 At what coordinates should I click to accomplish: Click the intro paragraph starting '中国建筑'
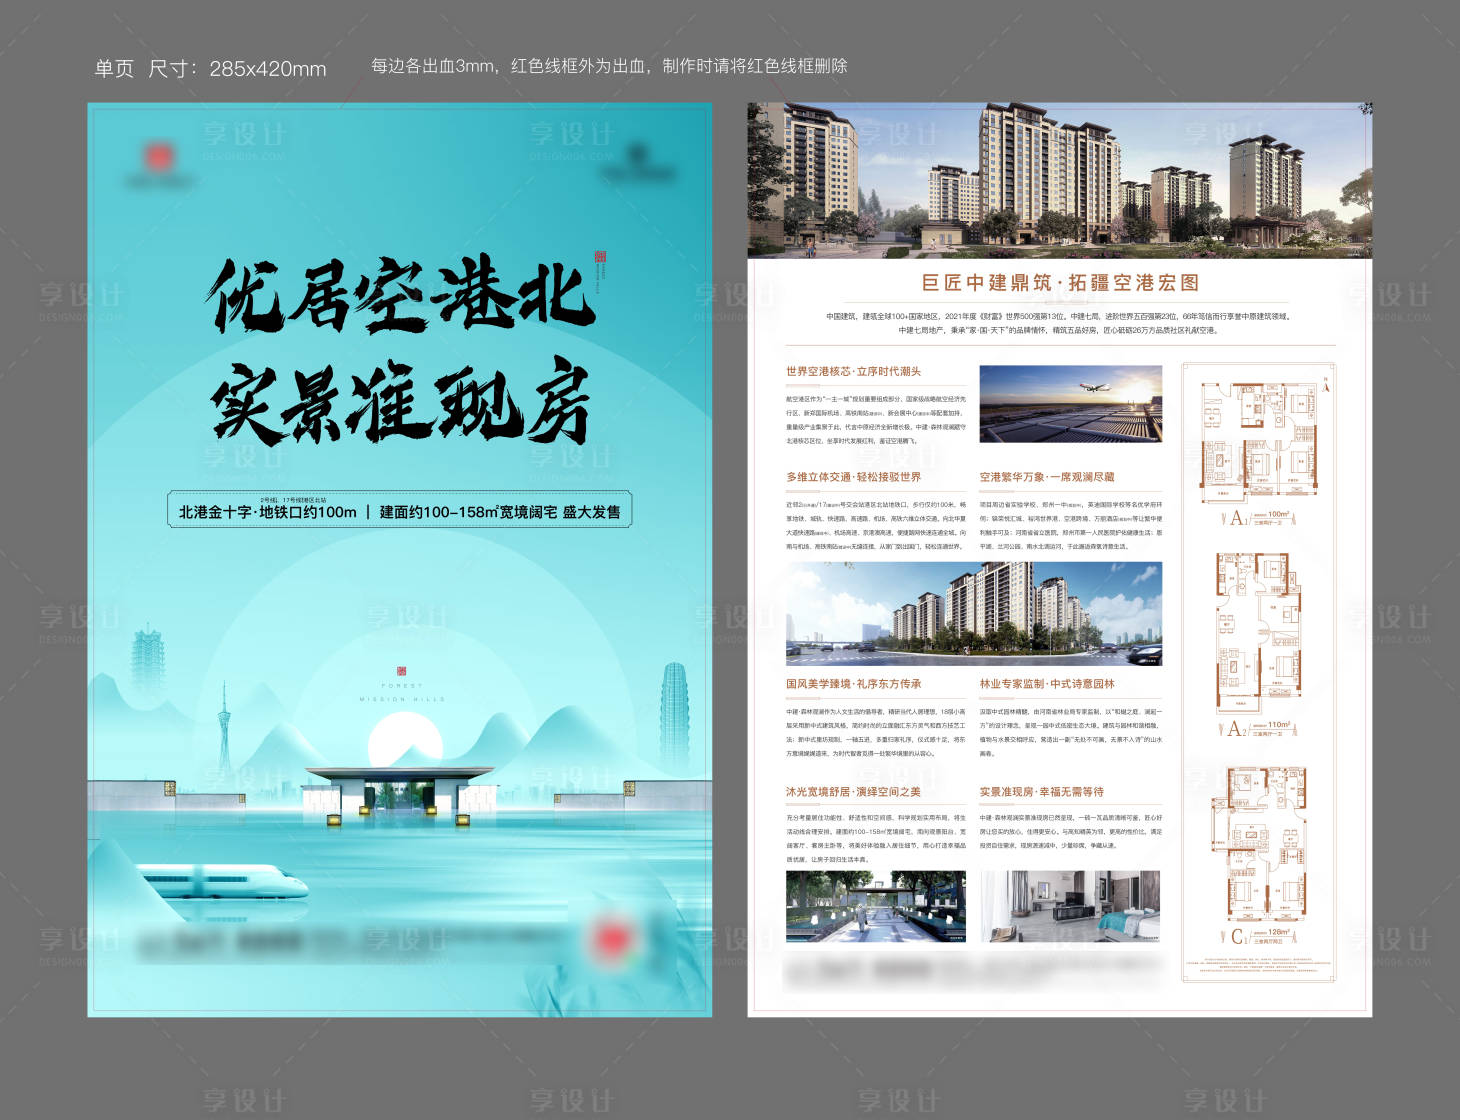pos(1059,323)
